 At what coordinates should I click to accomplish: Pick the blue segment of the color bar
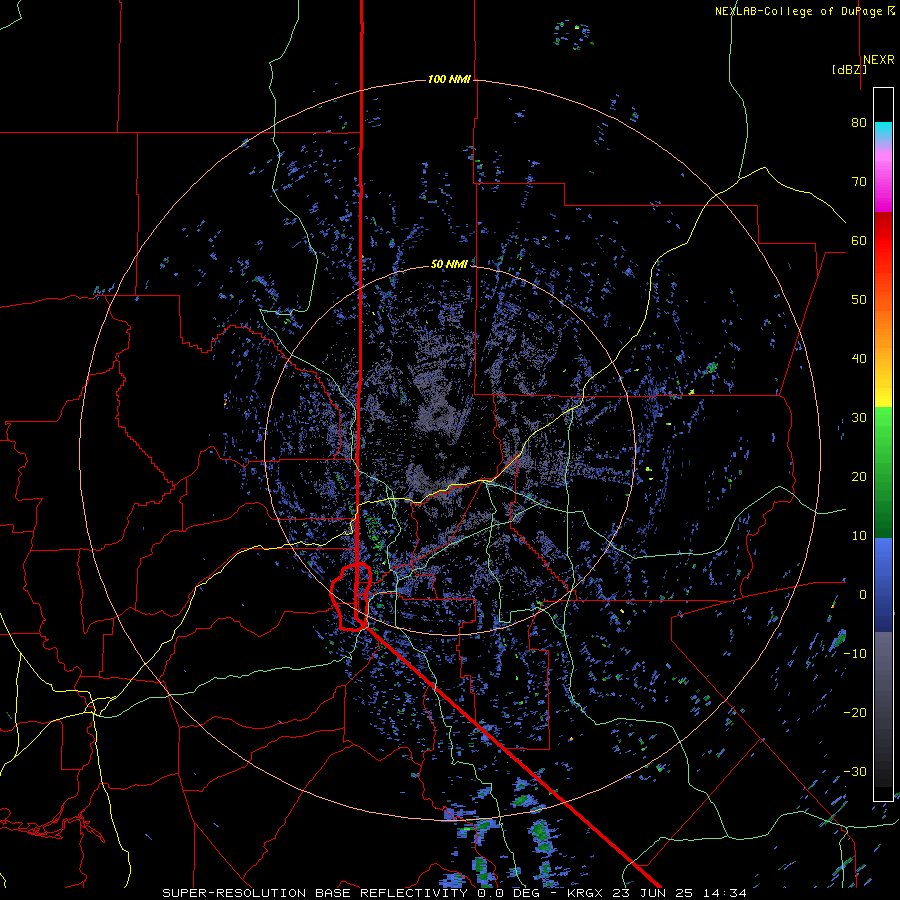coord(883,585)
